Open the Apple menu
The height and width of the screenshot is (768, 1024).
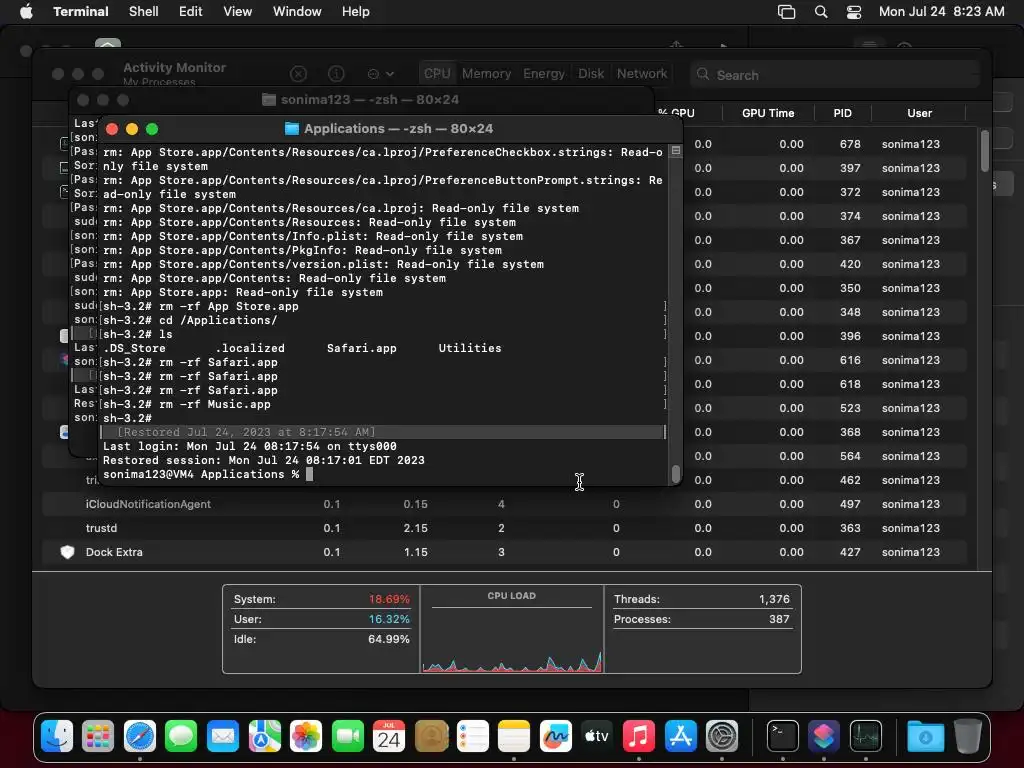26,12
